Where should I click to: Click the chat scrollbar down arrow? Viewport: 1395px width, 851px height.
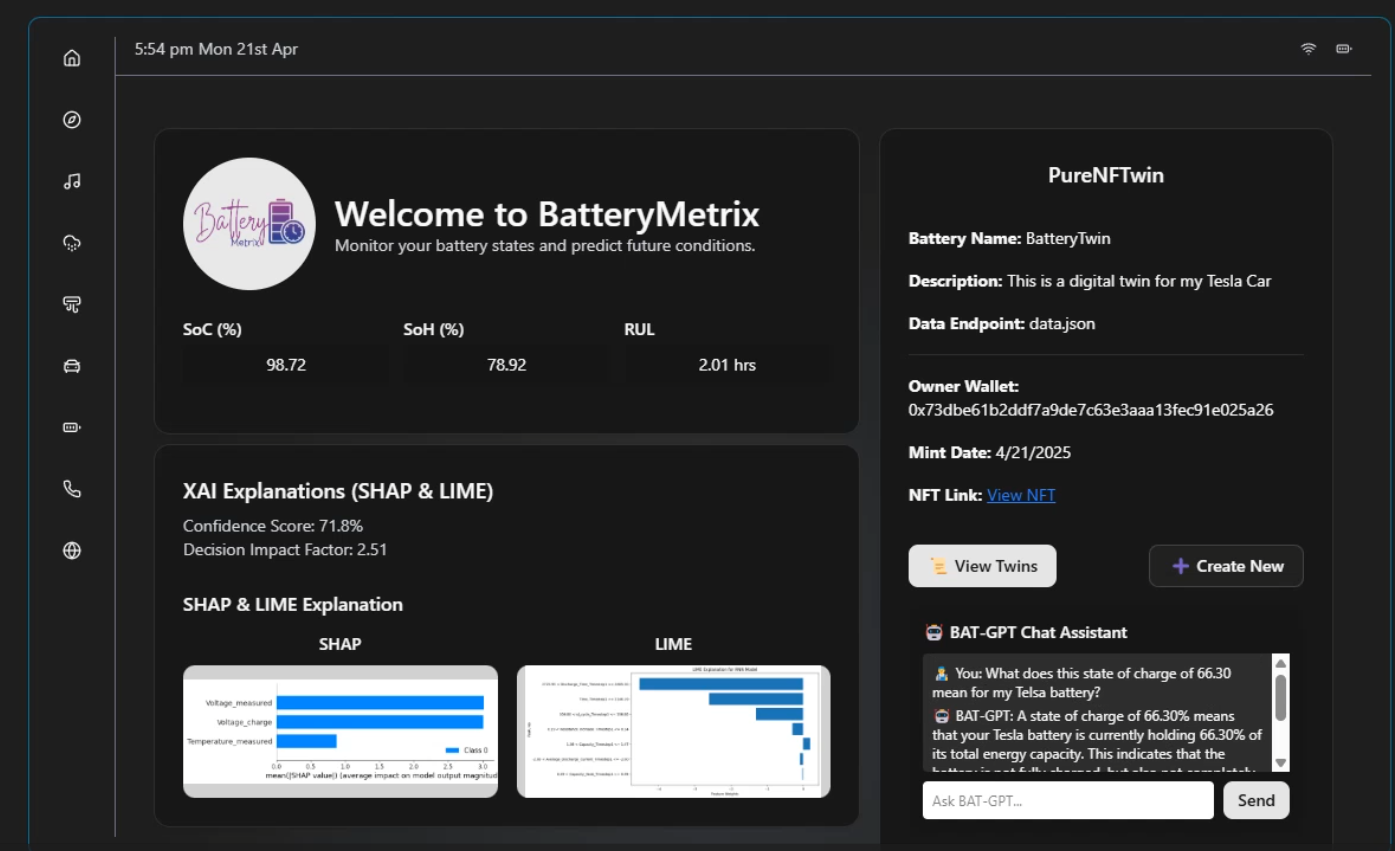point(1280,763)
